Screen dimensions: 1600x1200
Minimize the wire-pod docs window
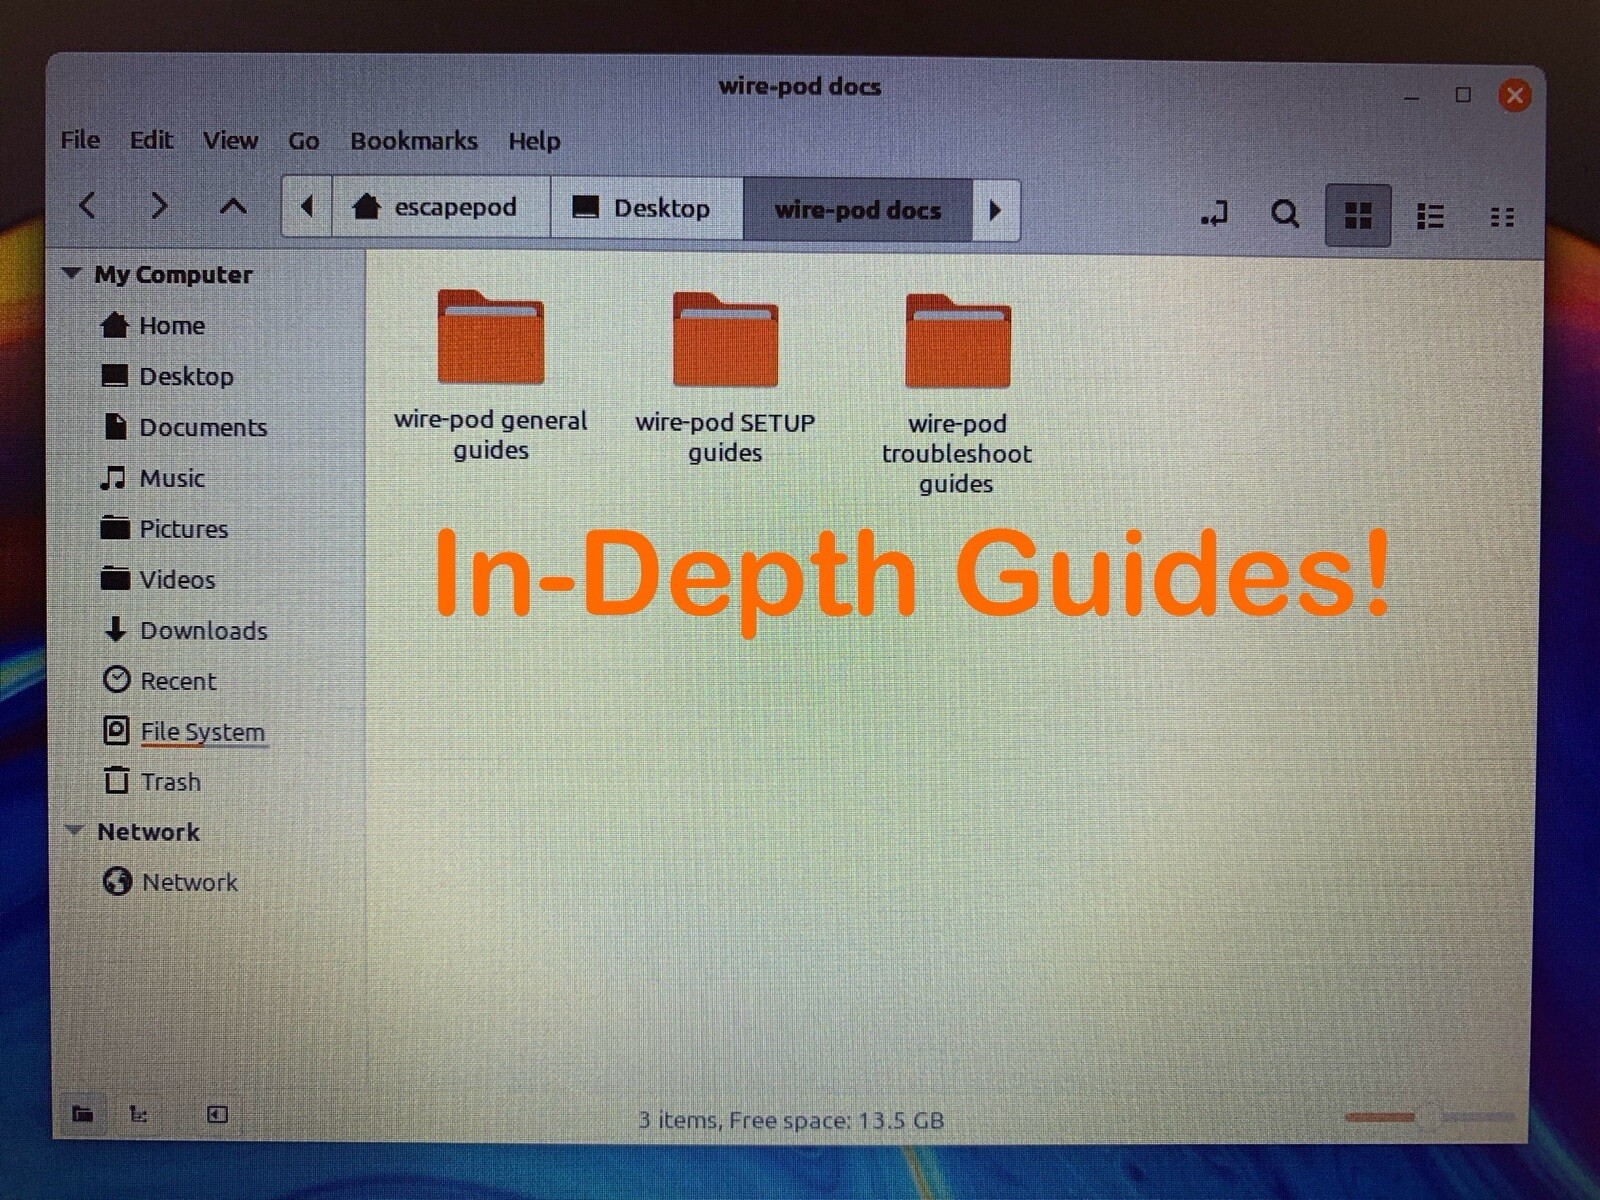coord(1411,97)
